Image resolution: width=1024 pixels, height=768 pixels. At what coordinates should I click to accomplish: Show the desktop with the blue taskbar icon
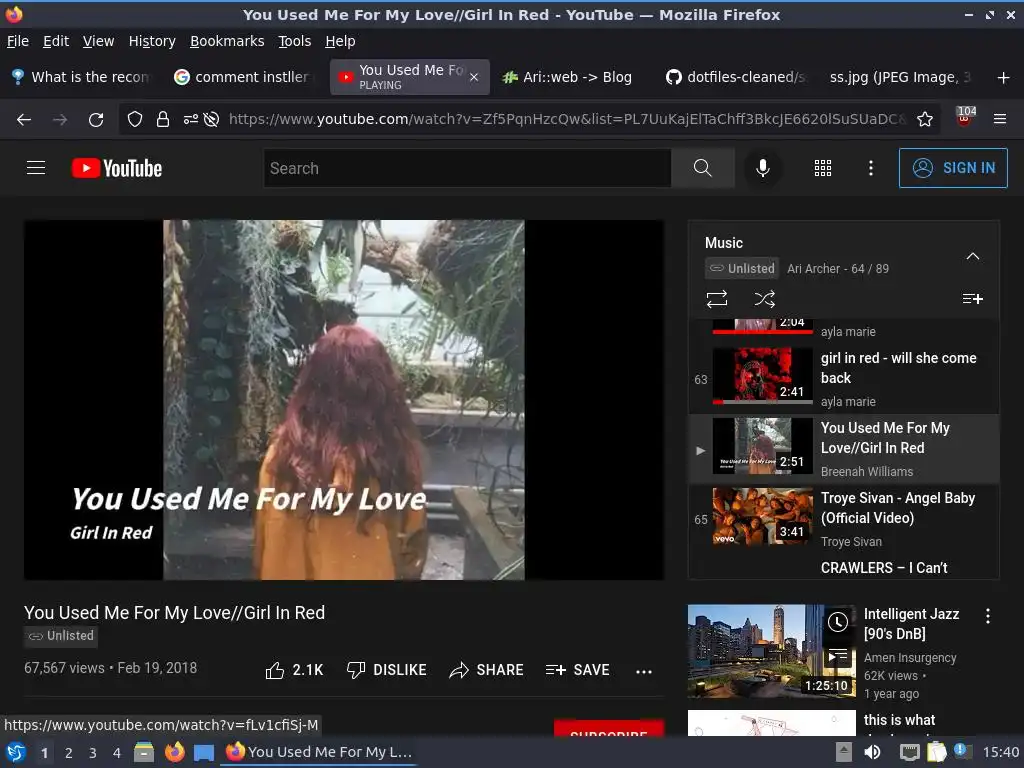204,752
